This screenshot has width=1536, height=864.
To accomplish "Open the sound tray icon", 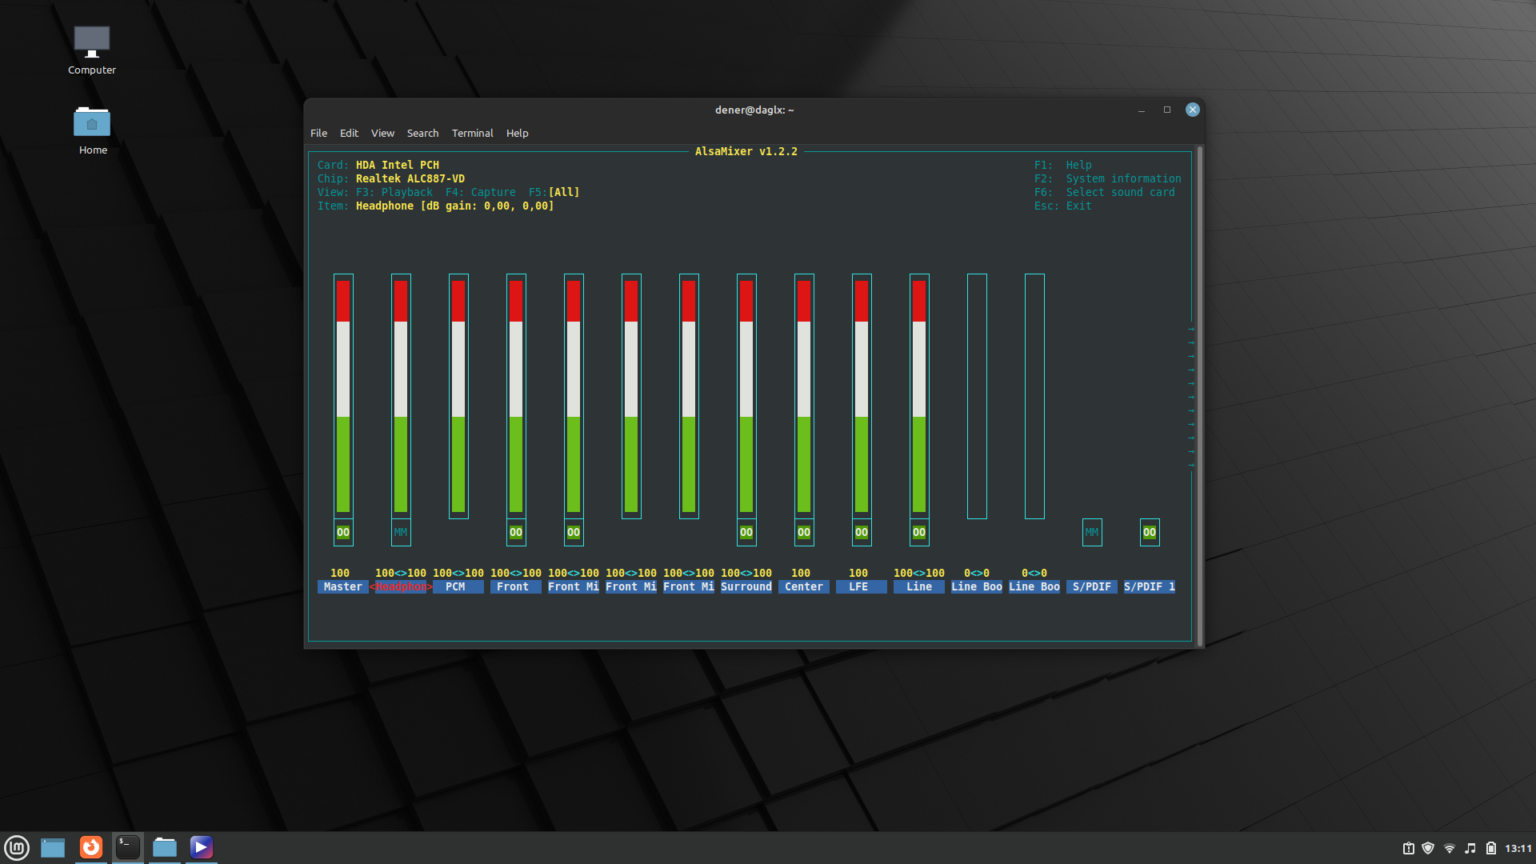I will 1470,848.
